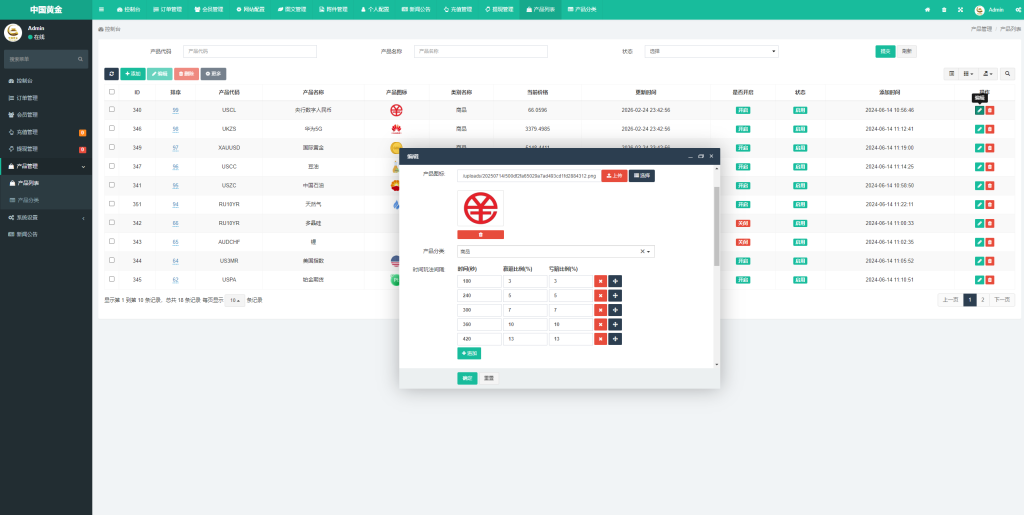Screen dimensions: 1024x515
Task: Click the red 上传 upload button
Action: tap(614, 175)
